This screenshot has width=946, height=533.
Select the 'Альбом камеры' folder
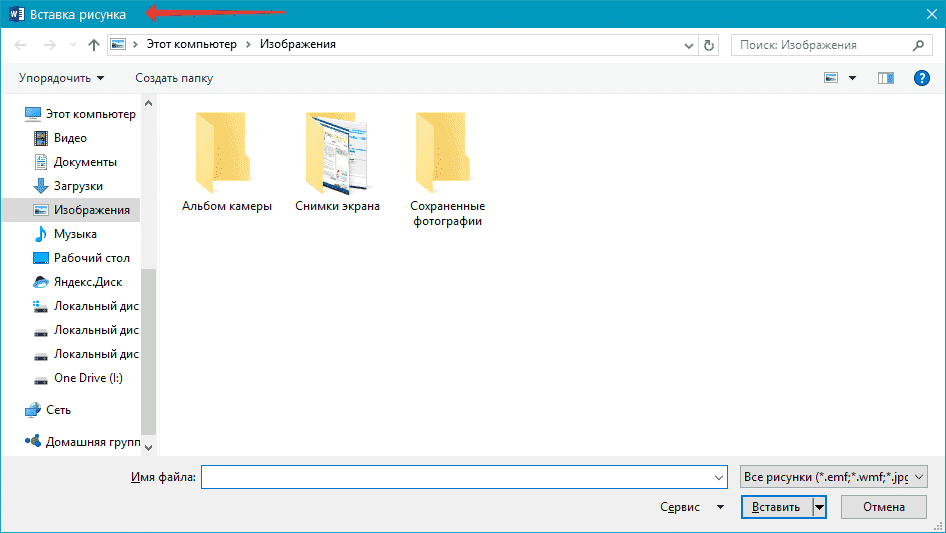pyautogui.click(x=226, y=162)
